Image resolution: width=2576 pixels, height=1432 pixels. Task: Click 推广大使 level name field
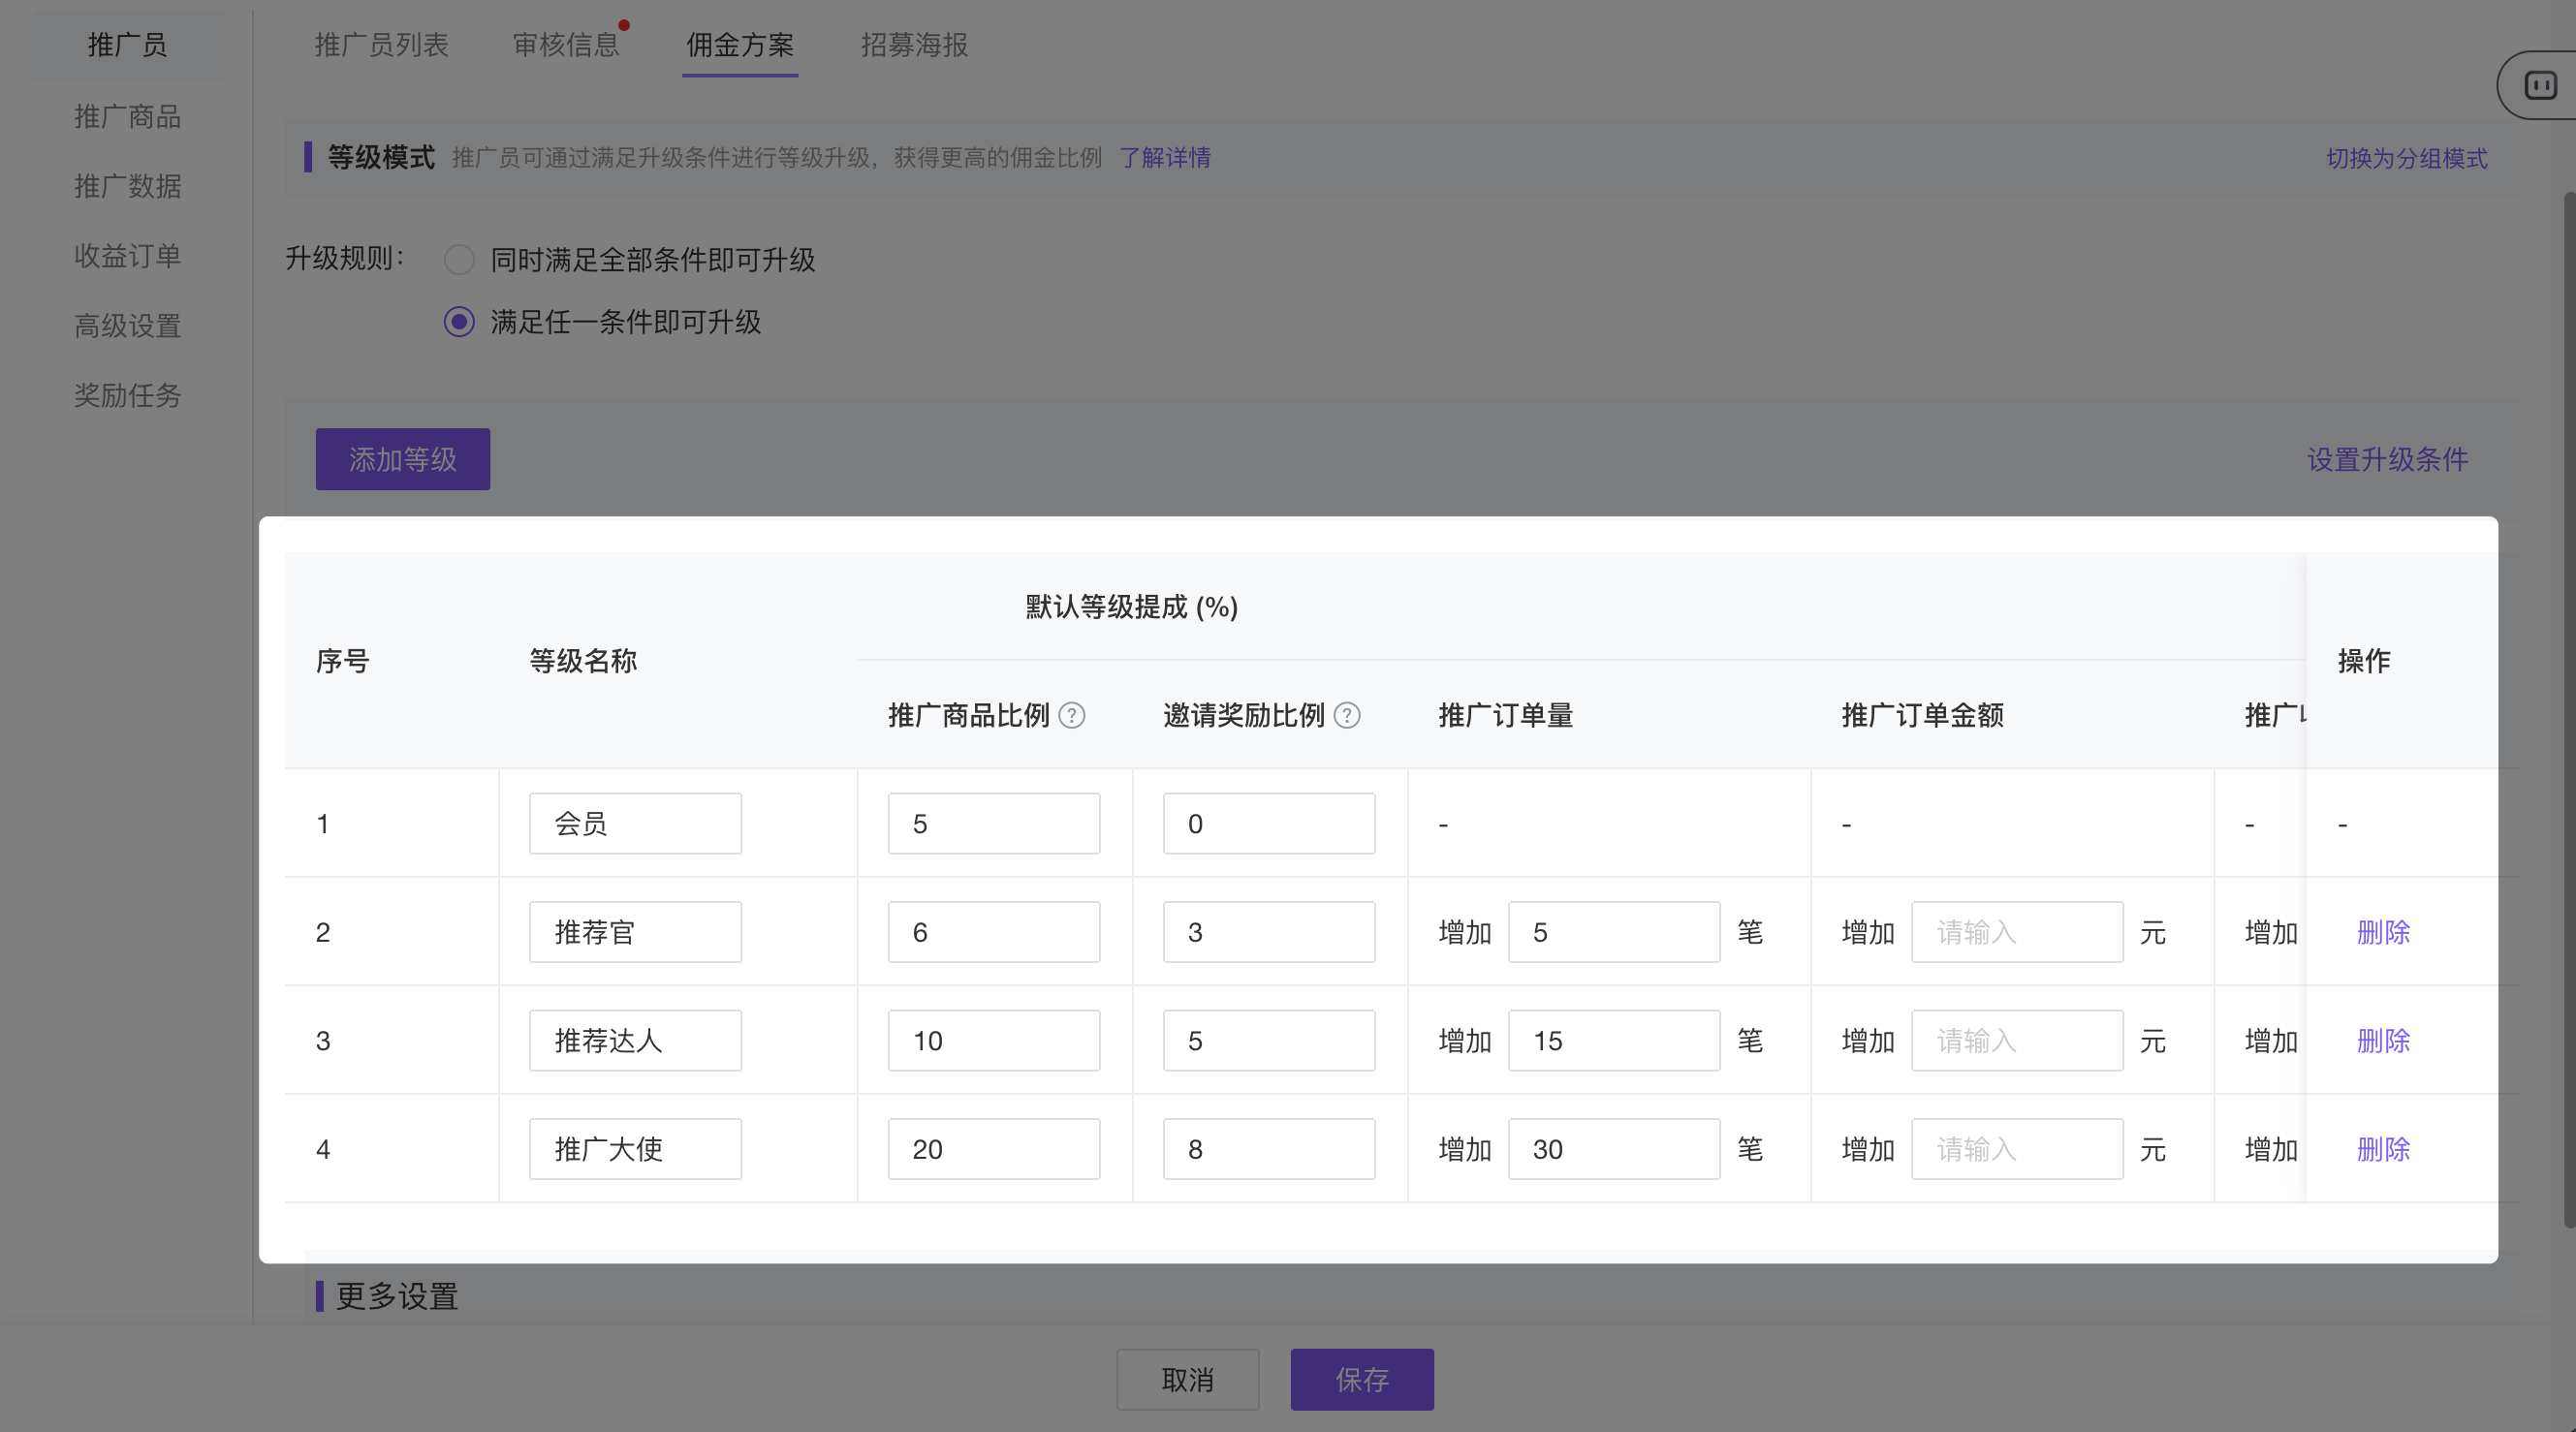tap(635, 1149)
